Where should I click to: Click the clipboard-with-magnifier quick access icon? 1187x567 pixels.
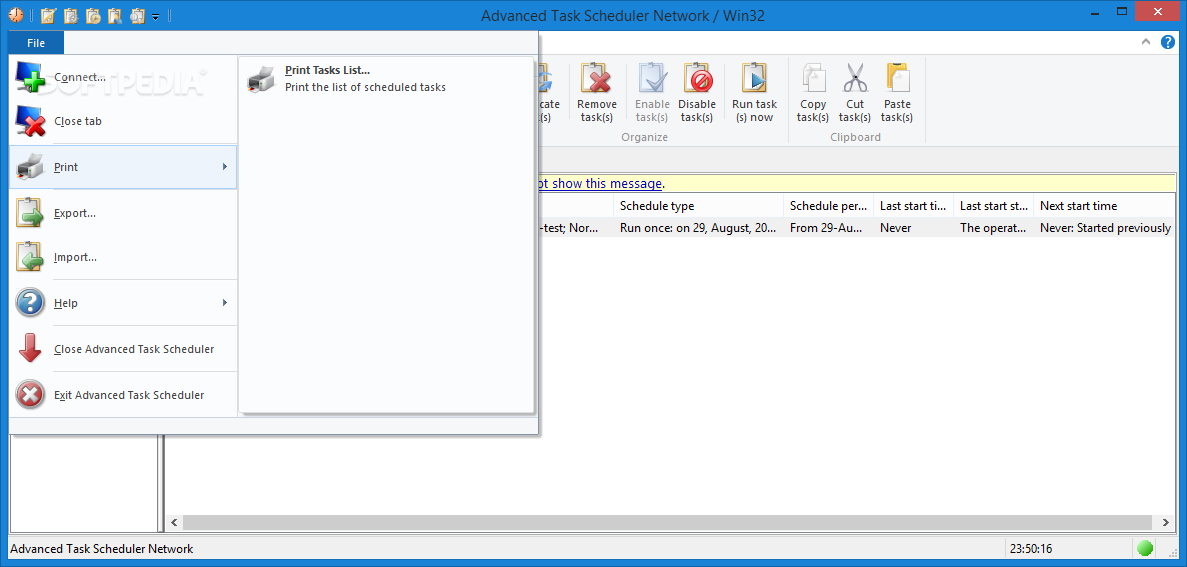click(x=138, y=15)
